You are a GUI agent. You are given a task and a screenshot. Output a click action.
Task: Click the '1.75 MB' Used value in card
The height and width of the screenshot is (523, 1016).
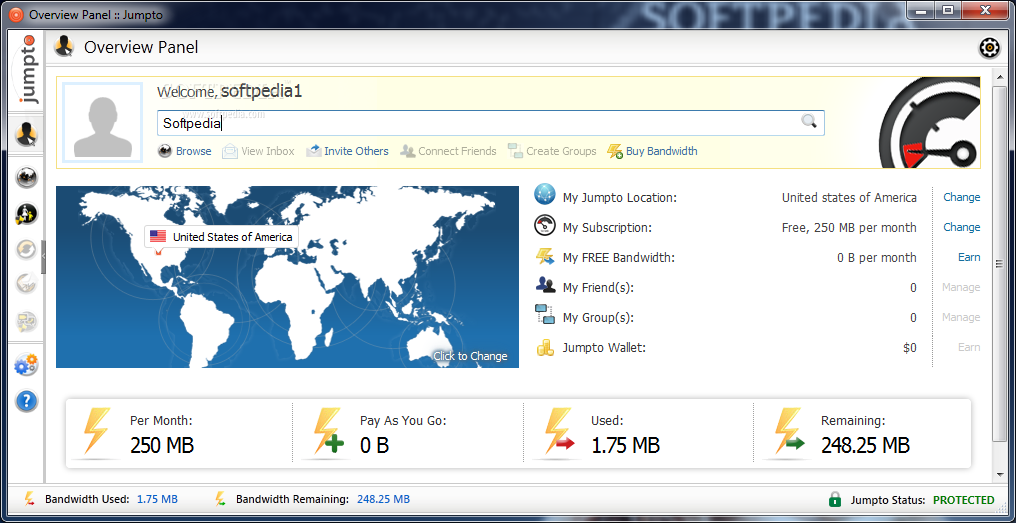(x=625, y=445)
